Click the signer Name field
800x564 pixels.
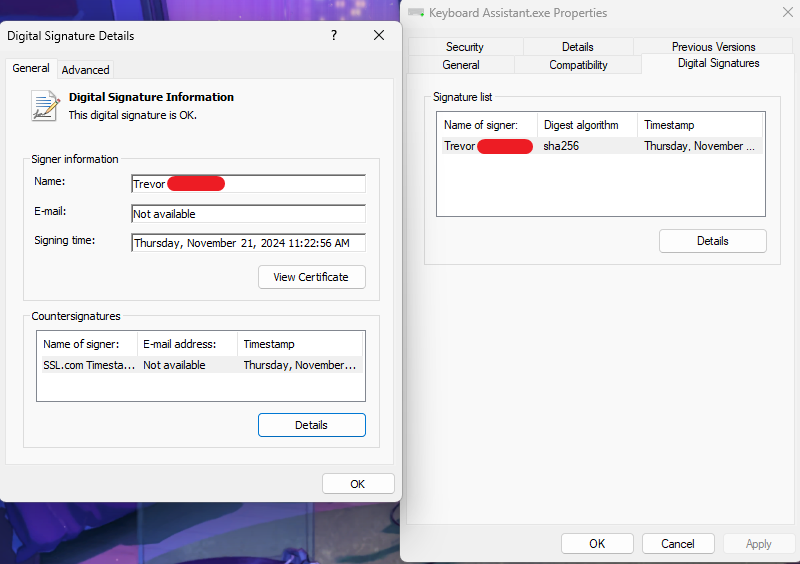[x=248, y=184]
